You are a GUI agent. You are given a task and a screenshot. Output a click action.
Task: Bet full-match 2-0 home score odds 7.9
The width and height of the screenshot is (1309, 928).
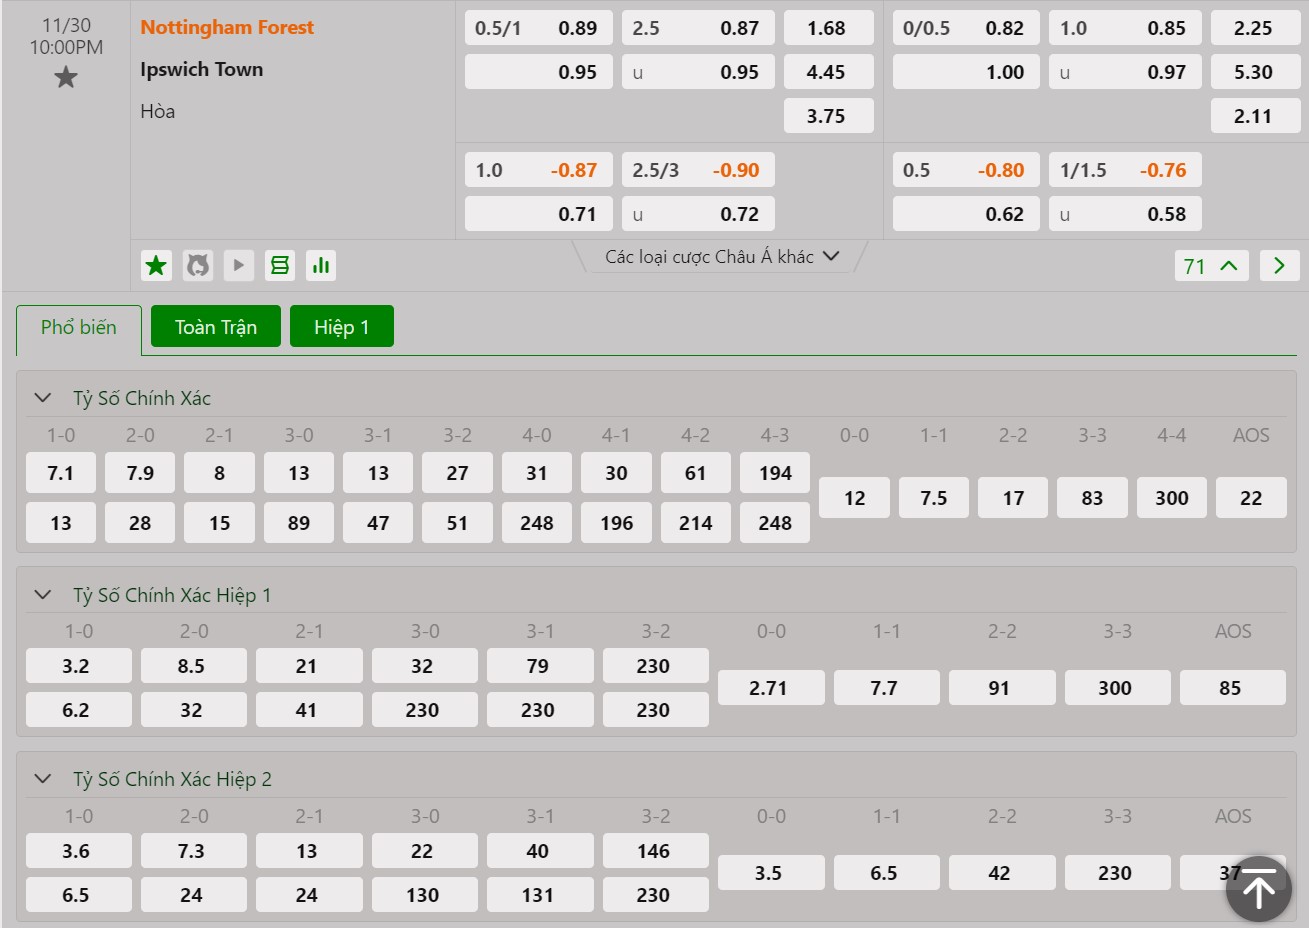click(140, 473)
